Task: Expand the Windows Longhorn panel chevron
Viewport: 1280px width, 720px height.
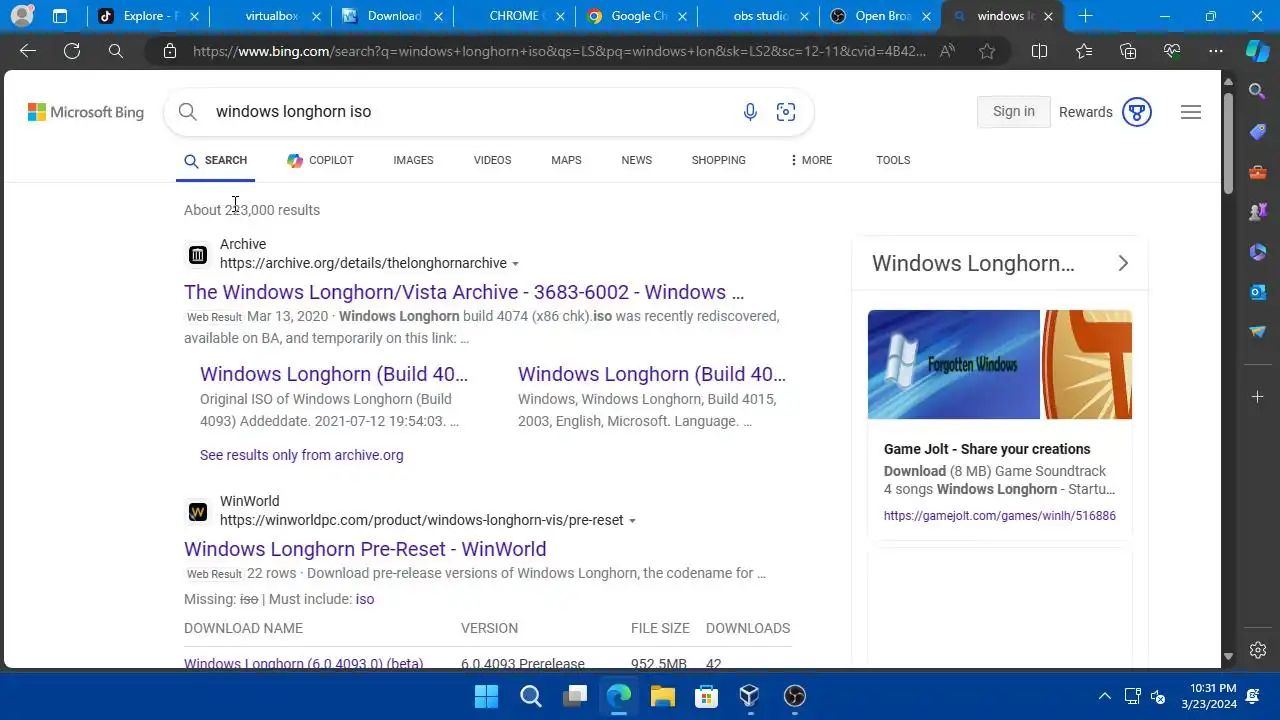Action: 1123,263
